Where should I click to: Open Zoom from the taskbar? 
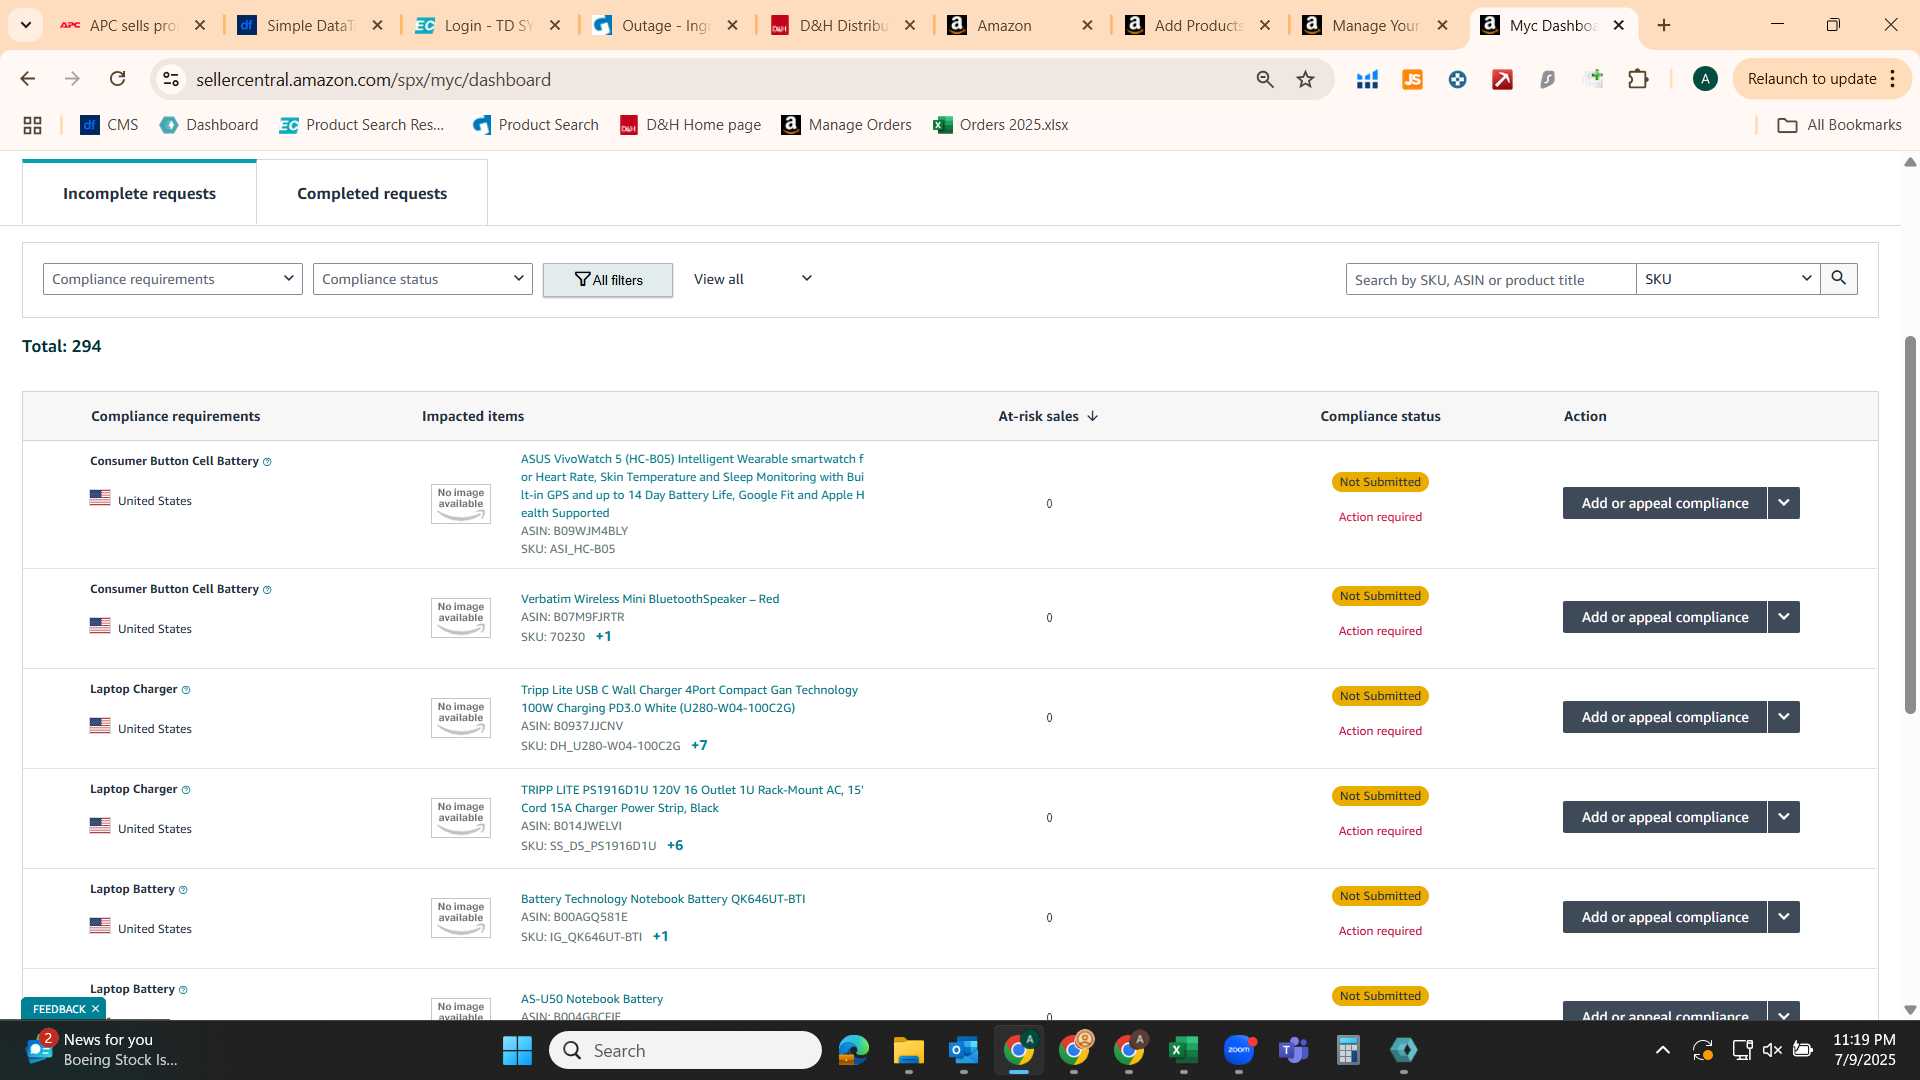pos(1238,1050)
